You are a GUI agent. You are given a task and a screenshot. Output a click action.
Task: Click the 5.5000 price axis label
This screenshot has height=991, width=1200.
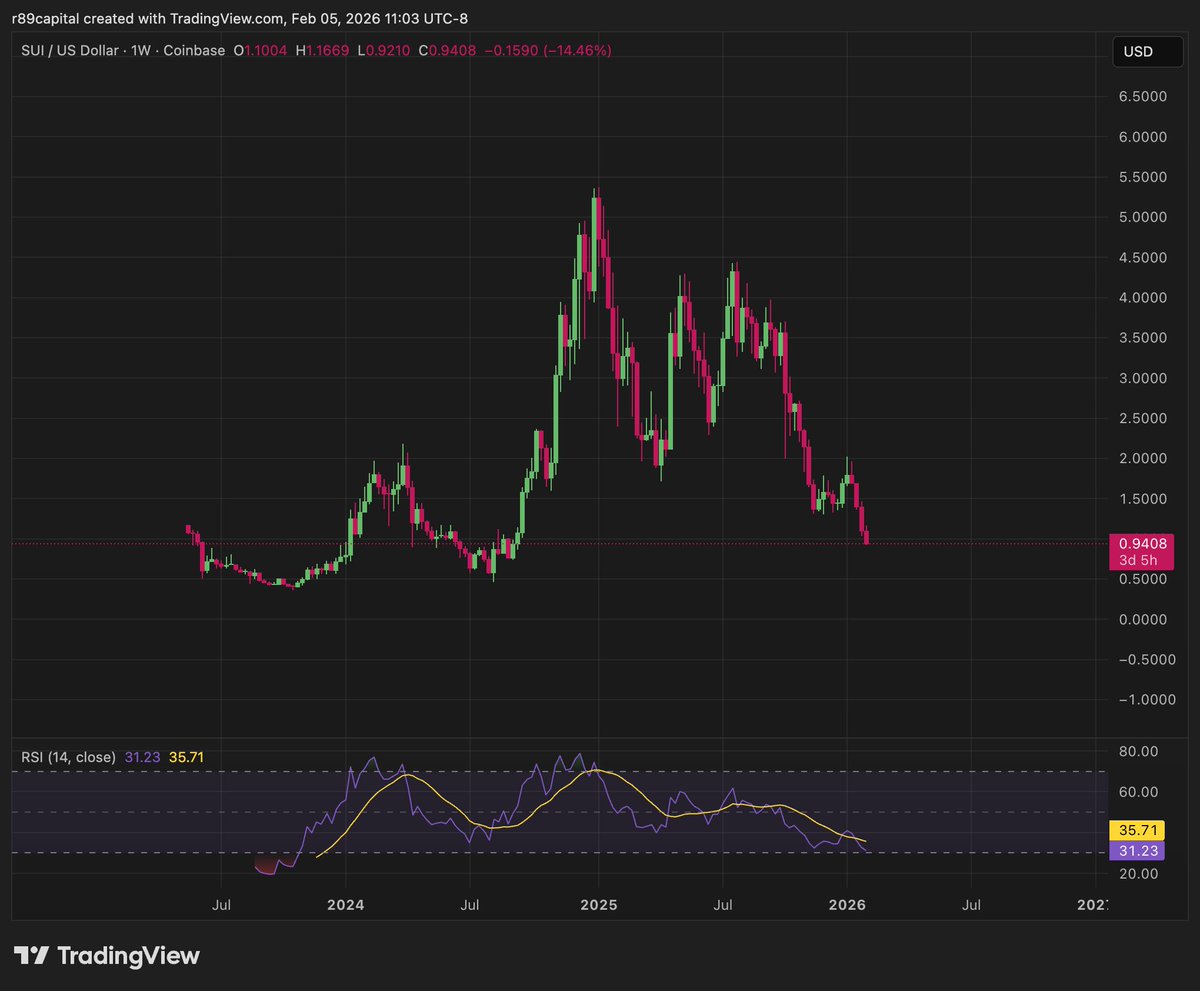pos(1145,177)
